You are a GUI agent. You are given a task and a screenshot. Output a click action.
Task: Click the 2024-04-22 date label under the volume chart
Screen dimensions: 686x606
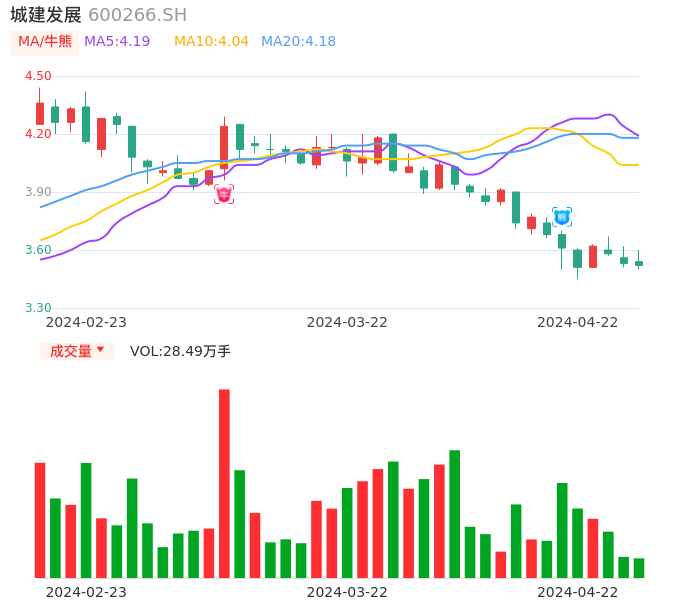pos(577,591)
